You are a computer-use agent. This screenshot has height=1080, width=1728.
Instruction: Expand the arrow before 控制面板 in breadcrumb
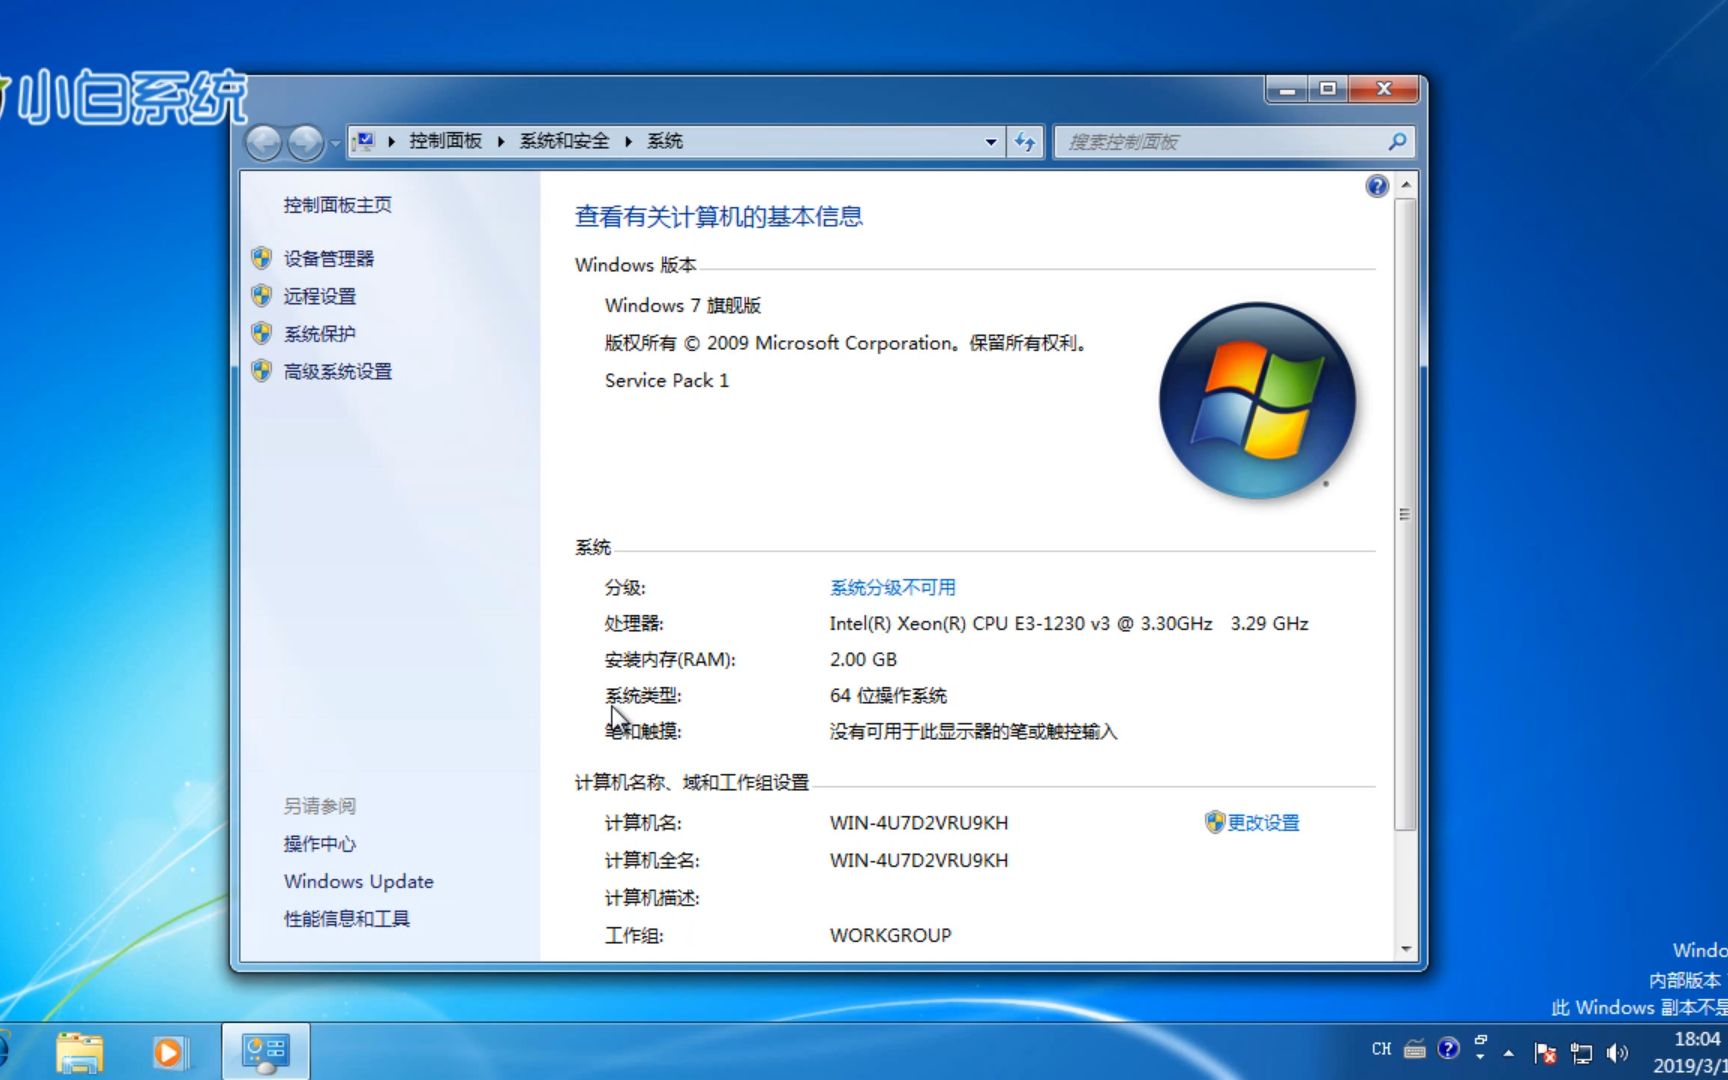click(392, 141)
